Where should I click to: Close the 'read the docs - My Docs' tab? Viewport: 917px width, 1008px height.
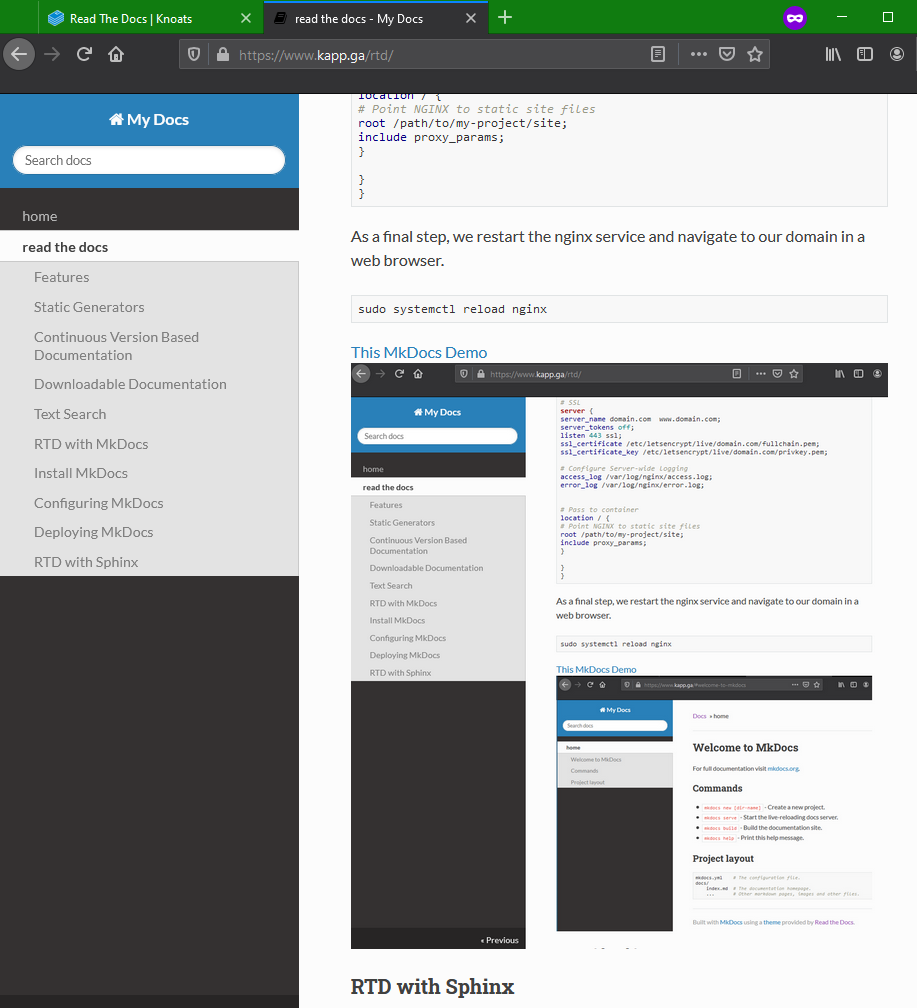[x=471, y=19]
